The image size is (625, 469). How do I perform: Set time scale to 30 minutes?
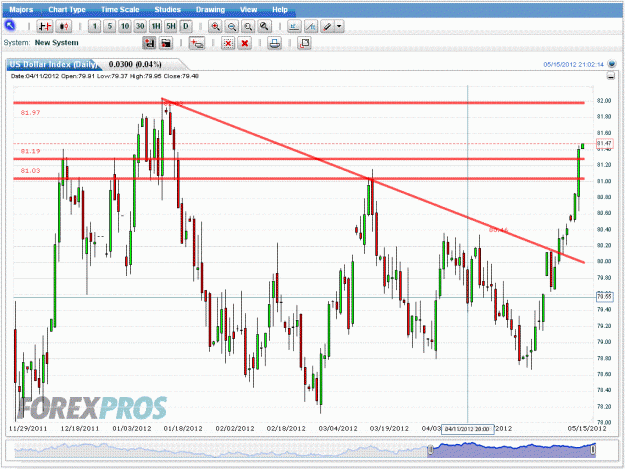click(140, 27)
